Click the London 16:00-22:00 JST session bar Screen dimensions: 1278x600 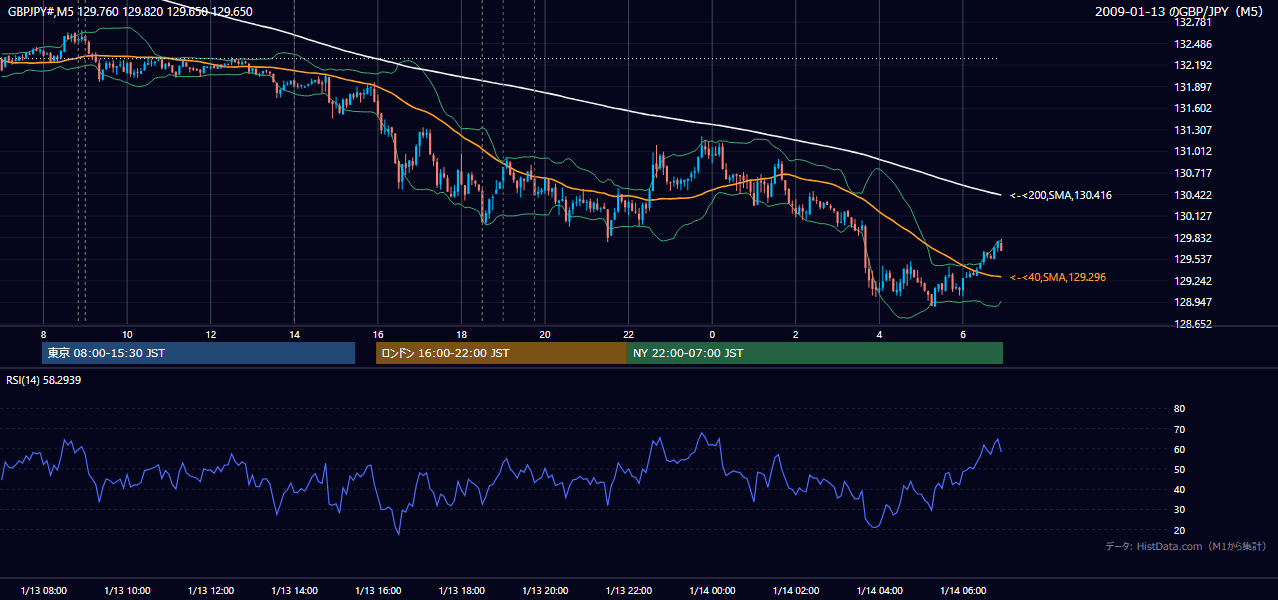pyautogui.click(x=501, y=353)
